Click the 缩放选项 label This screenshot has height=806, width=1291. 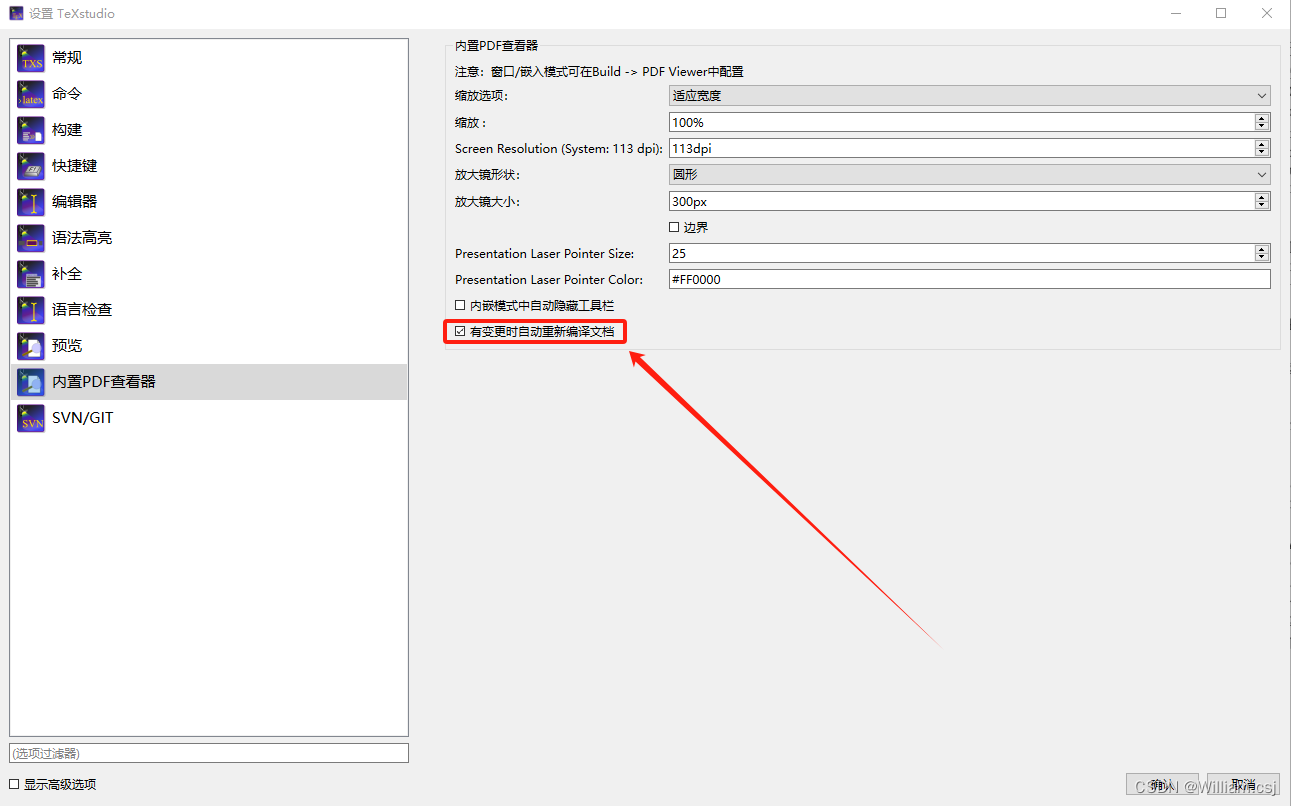(481, 96)
